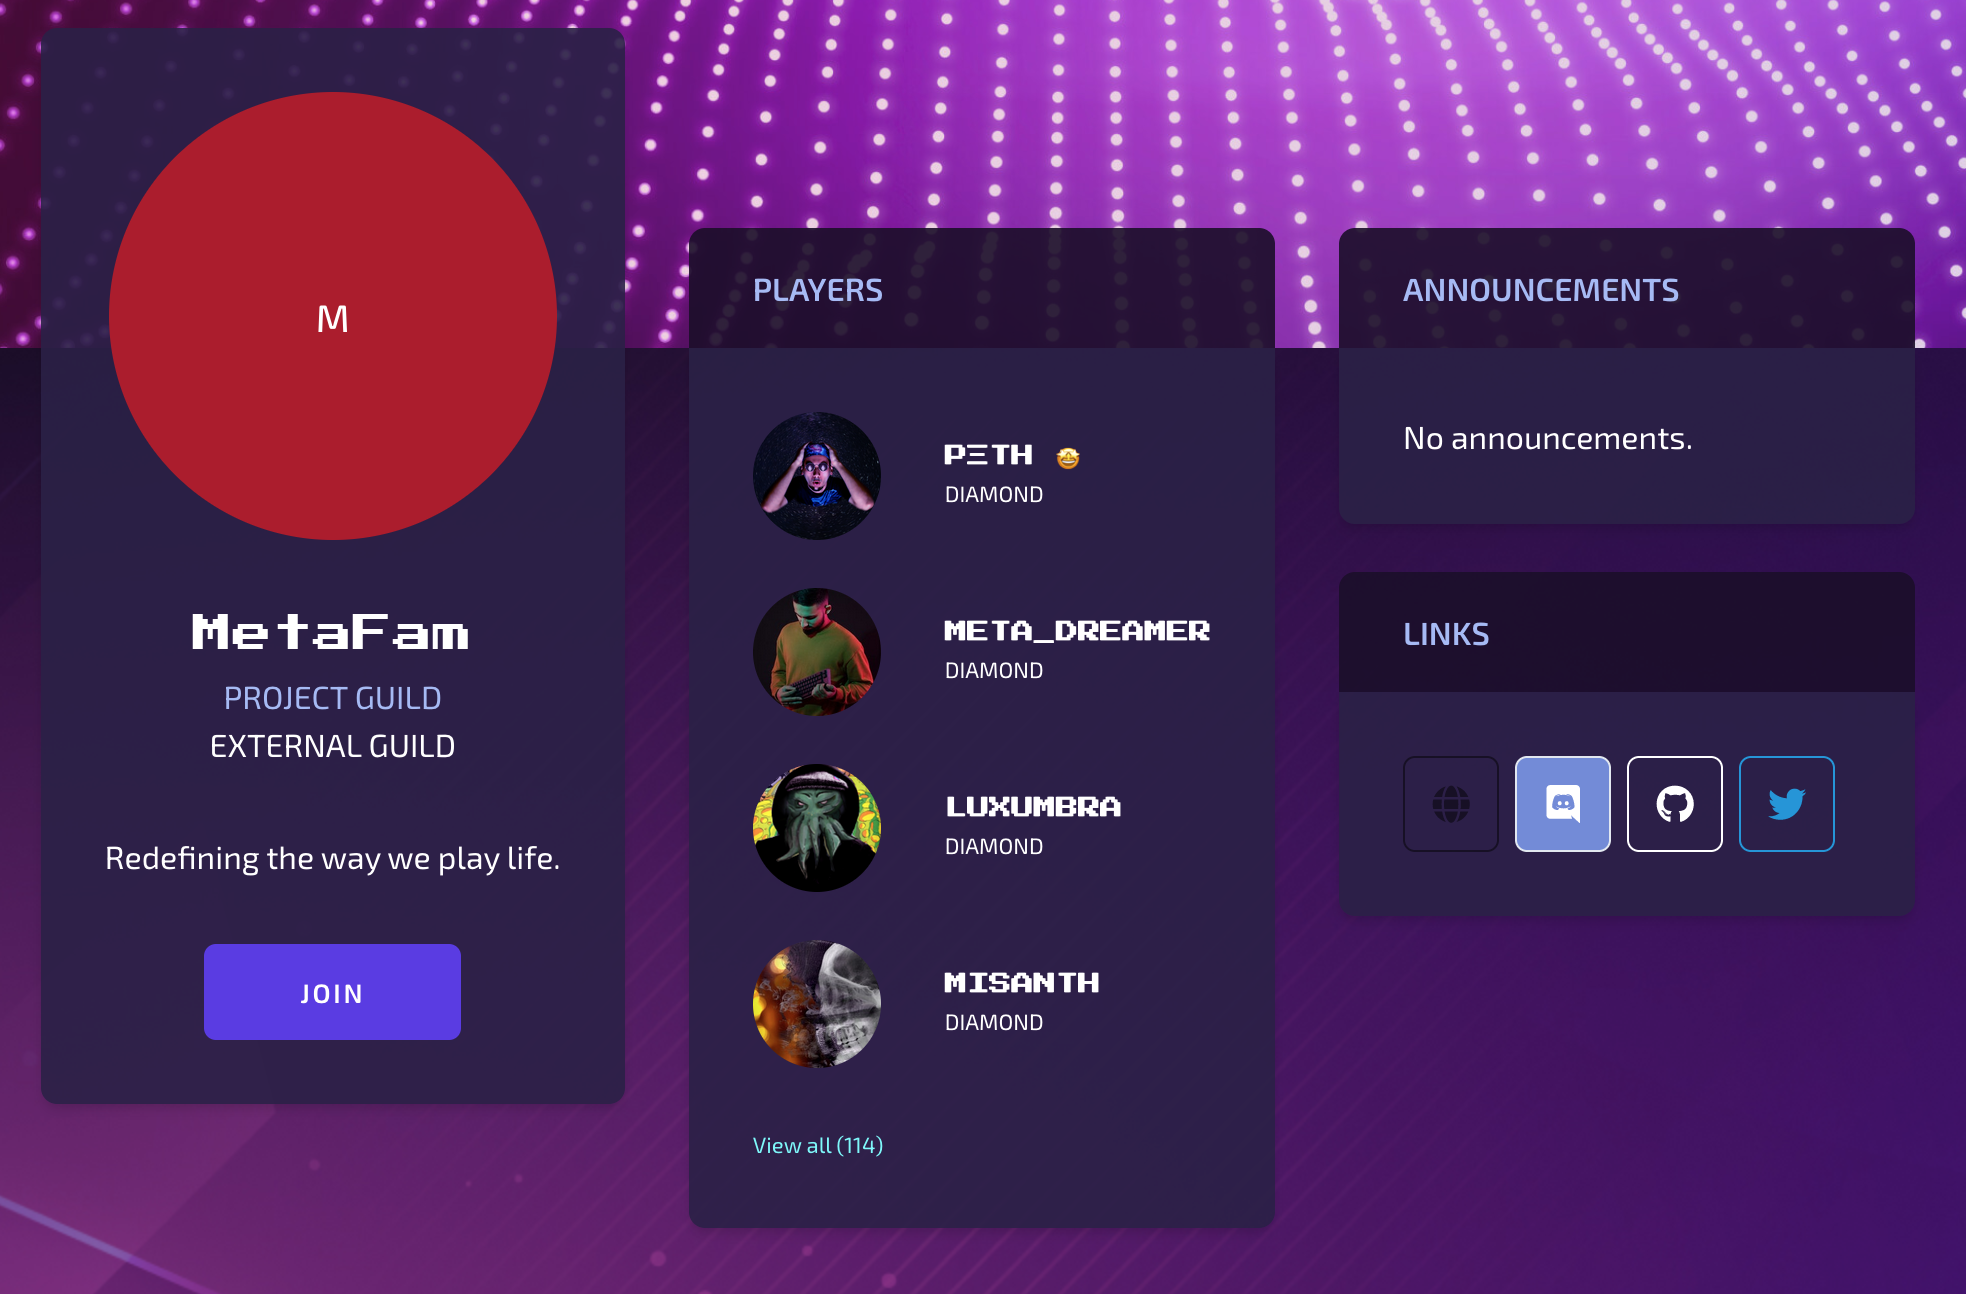This screenshot has width=1966, height=1294.
Task: Select the MISANTH player name
Action: pos(1021,983)
